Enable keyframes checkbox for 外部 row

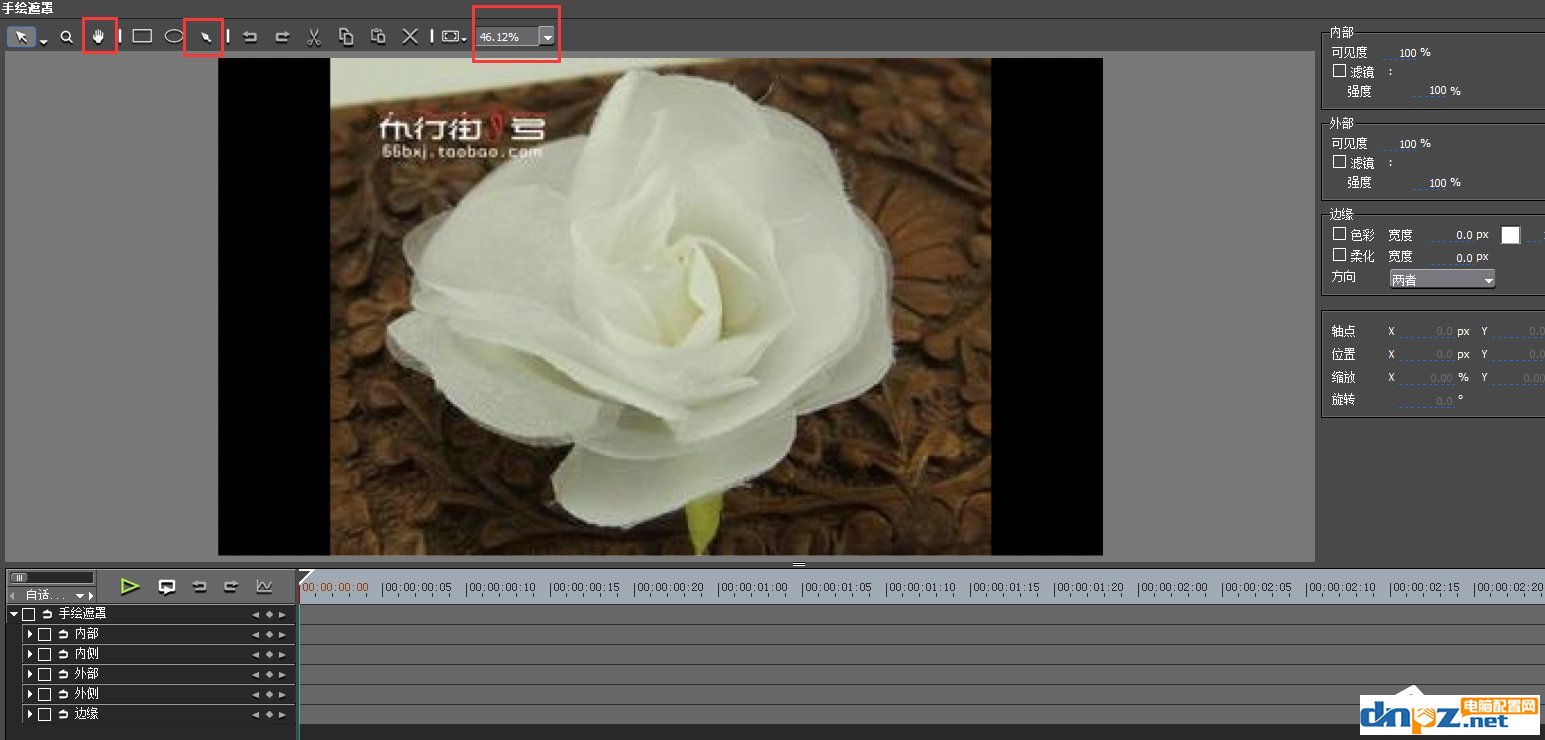pos(44,674)
